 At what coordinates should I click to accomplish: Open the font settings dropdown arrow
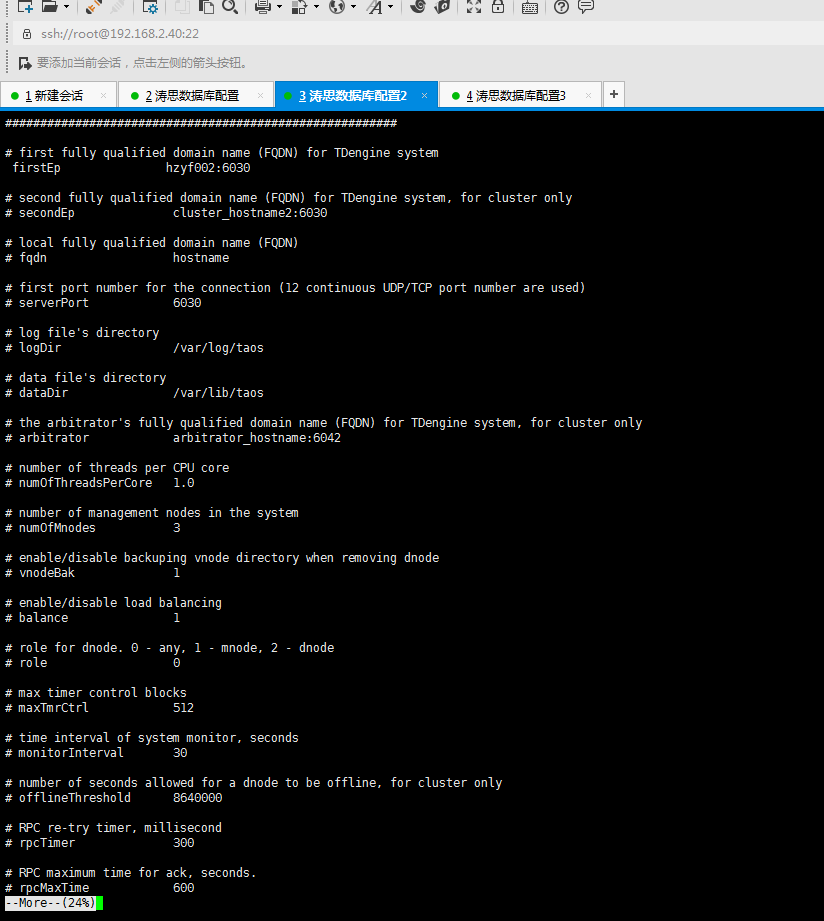391,7
